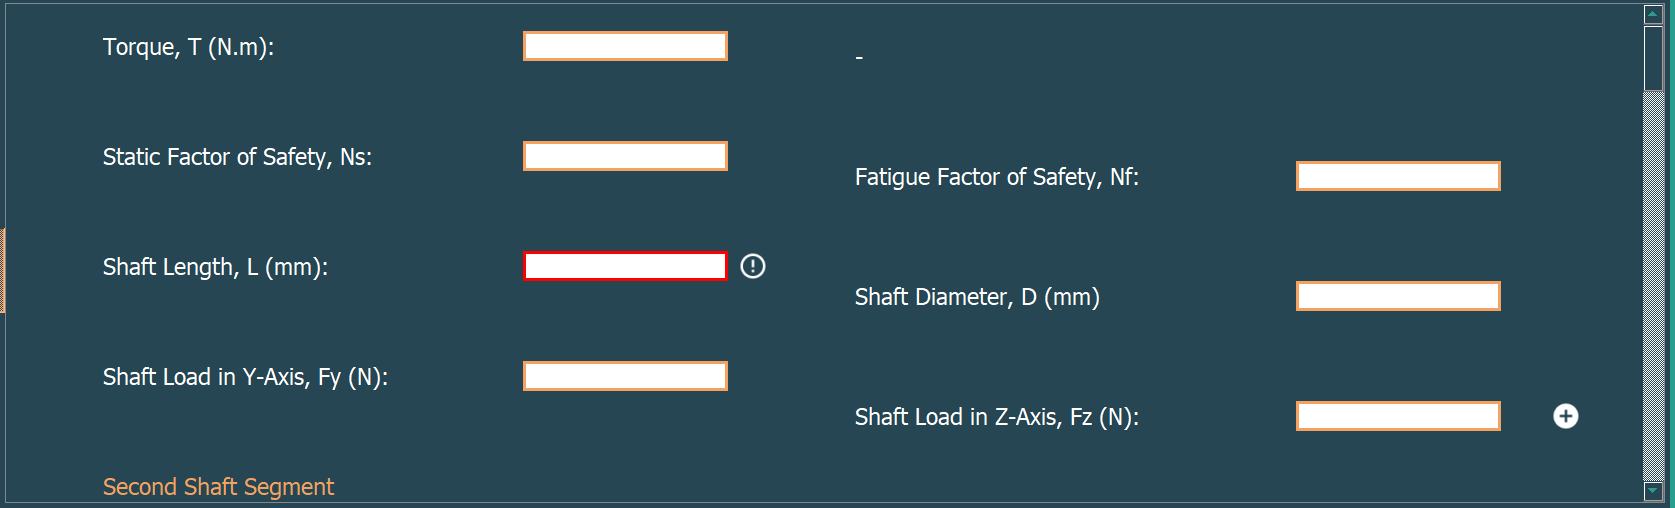This screenshot has height=508, width=1675.
Task: Click the Shaft Load in Z-Axis label
Action: pos(996,417)
